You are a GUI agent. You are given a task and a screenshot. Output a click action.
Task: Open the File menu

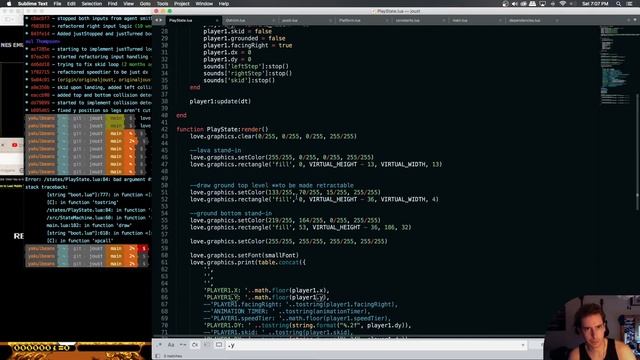click(57, 4)
